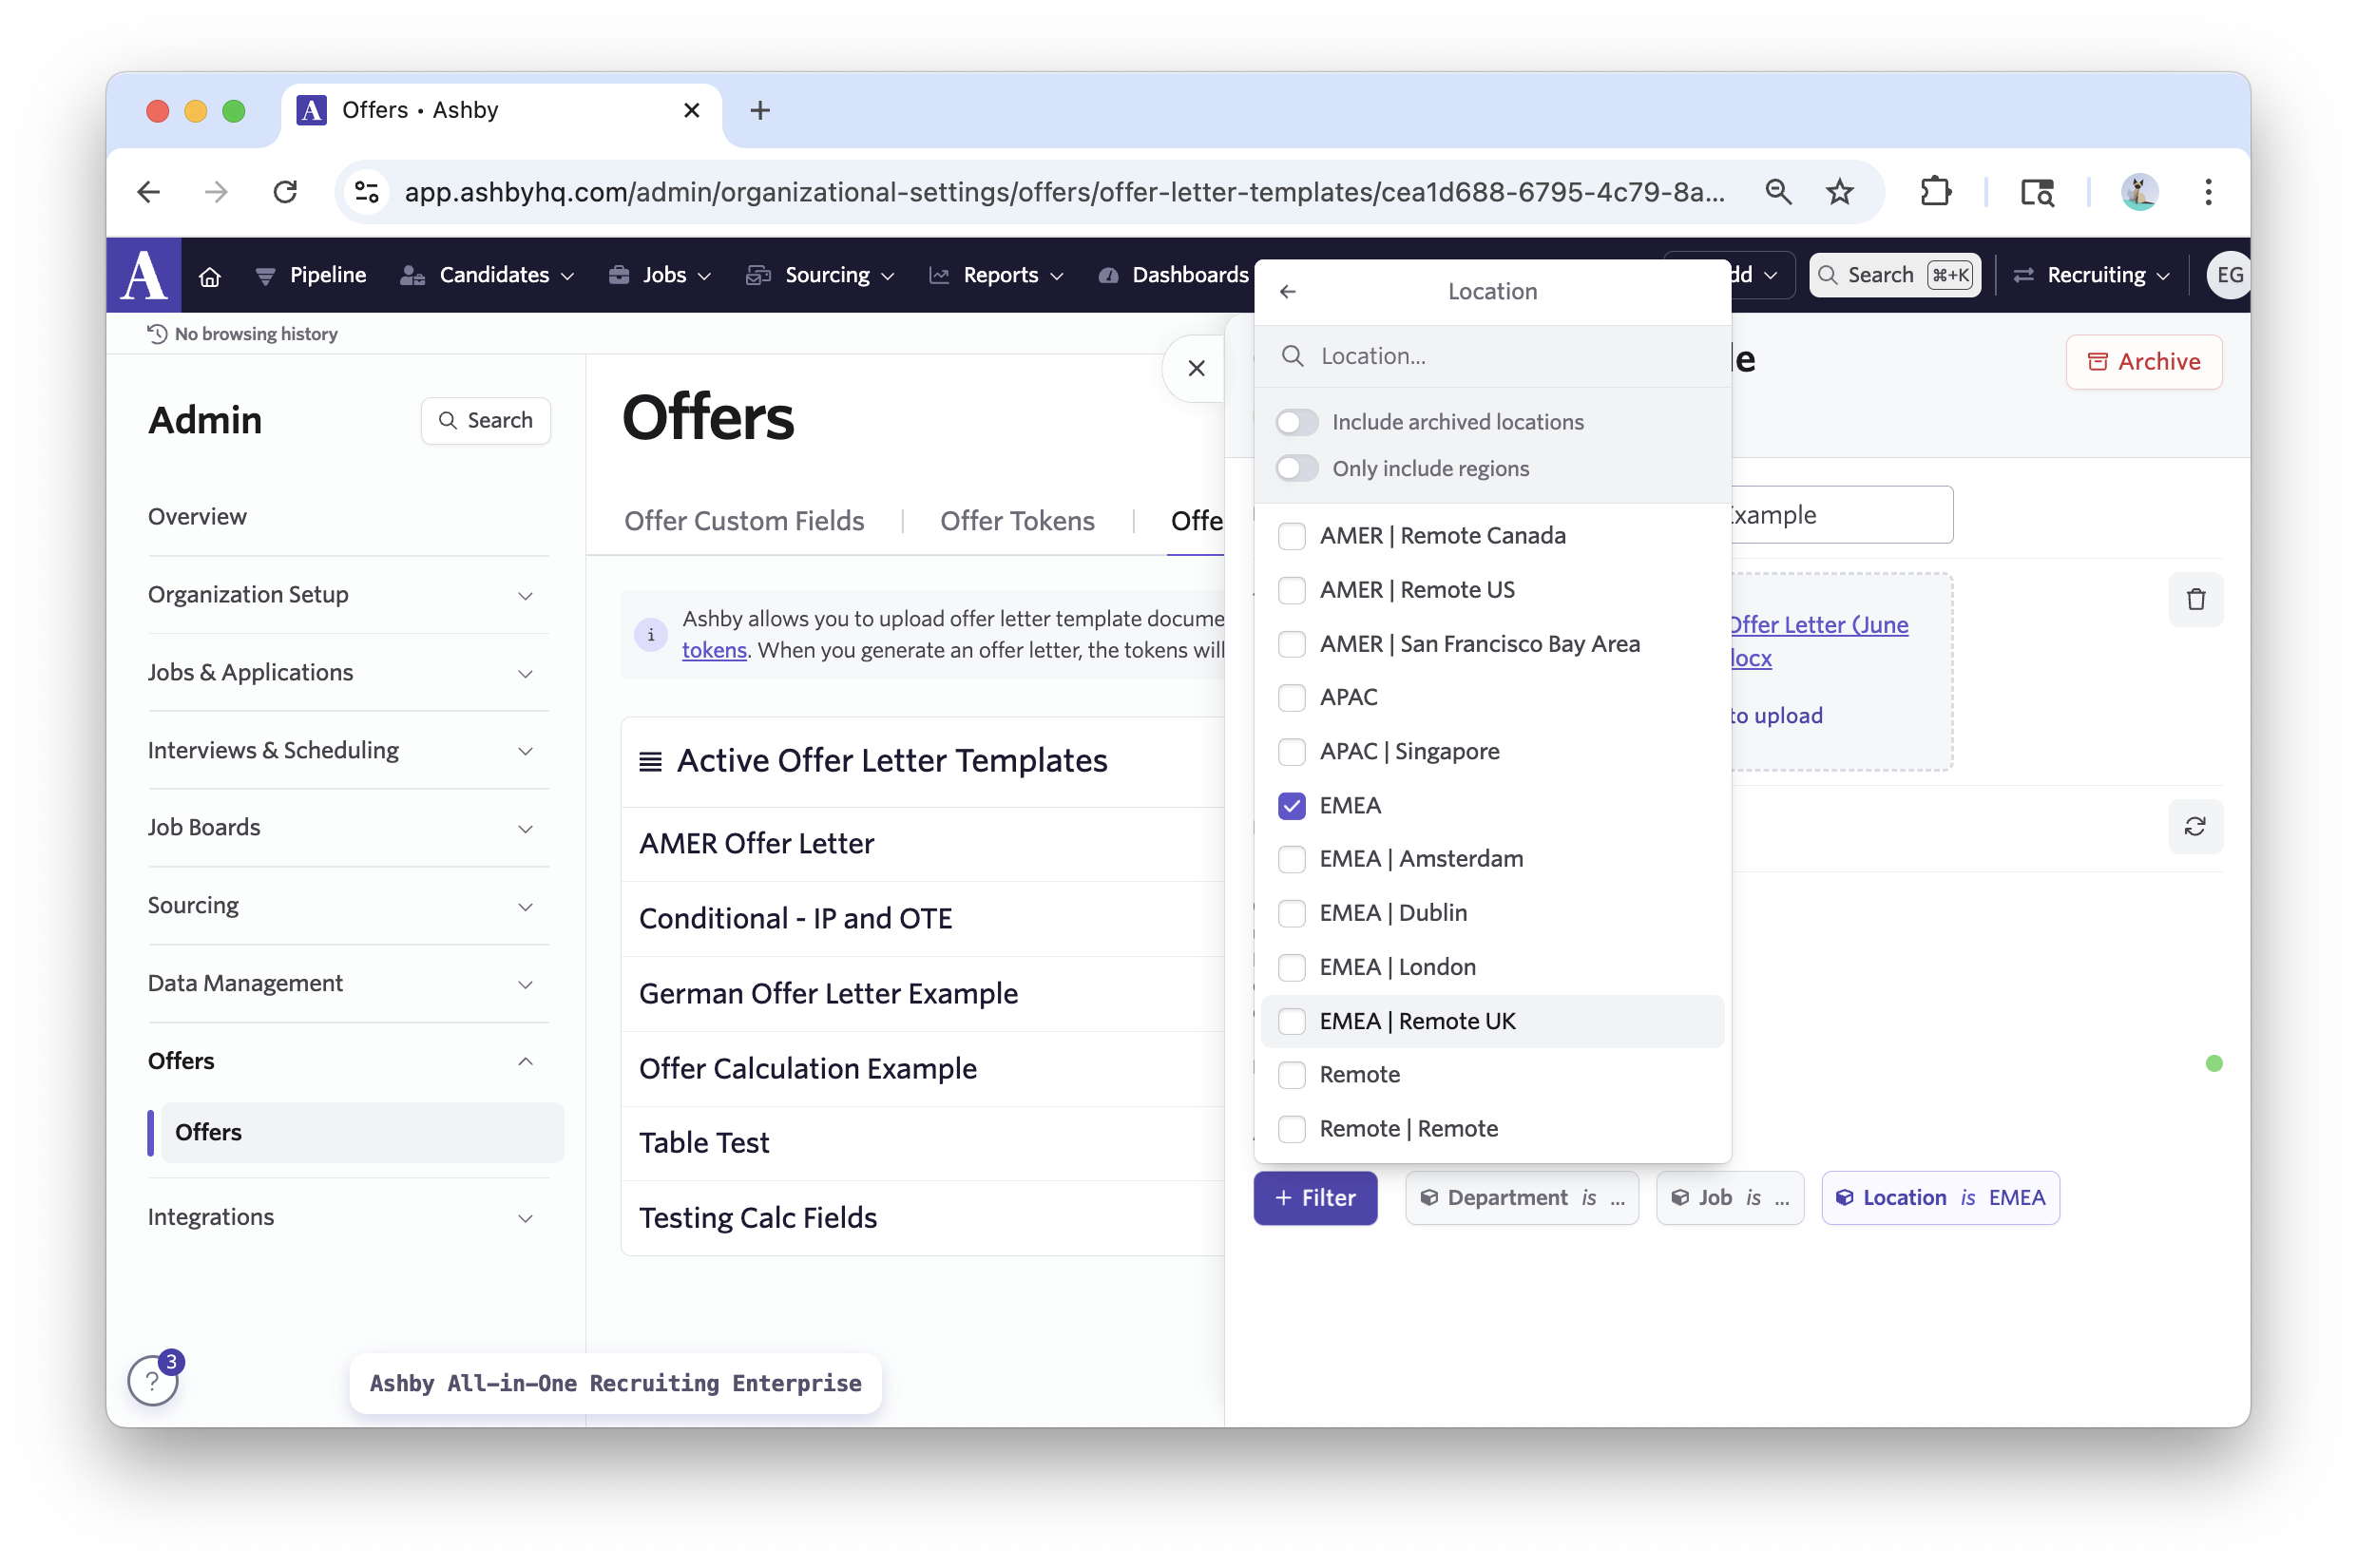Uncheck the EMEA checkbox
2357x1568 pixels.
(x=1292, y=805)
